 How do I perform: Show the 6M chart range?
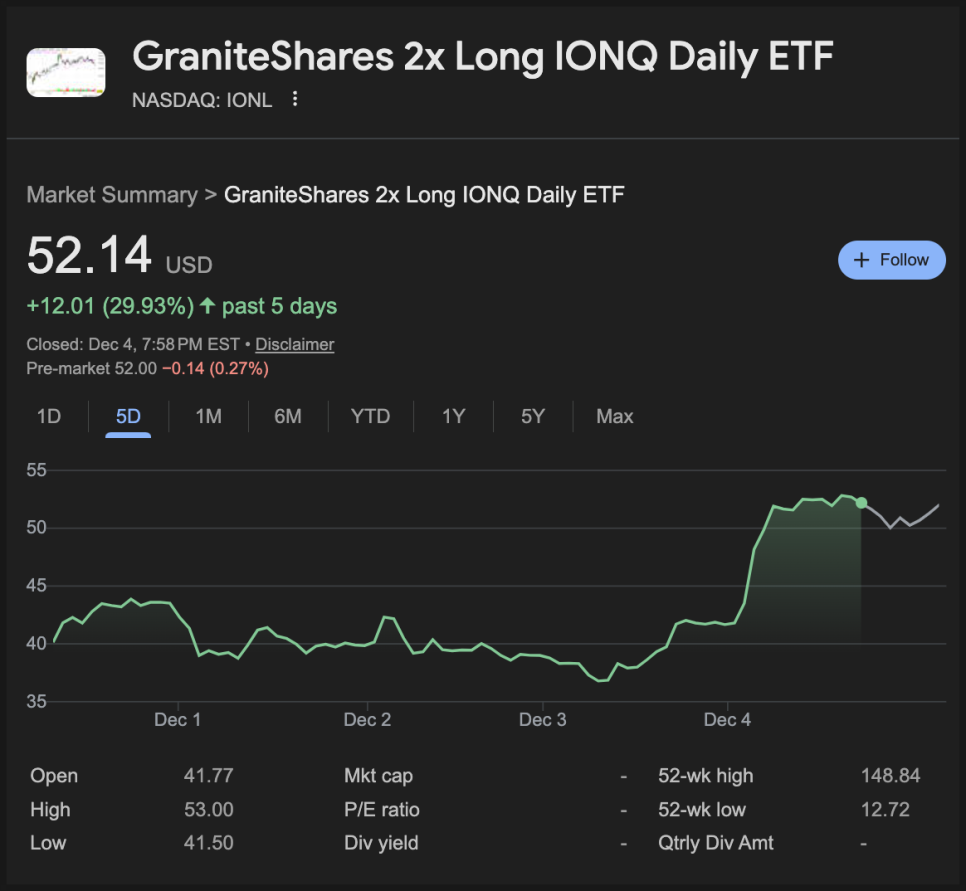[x=288, y=416]
